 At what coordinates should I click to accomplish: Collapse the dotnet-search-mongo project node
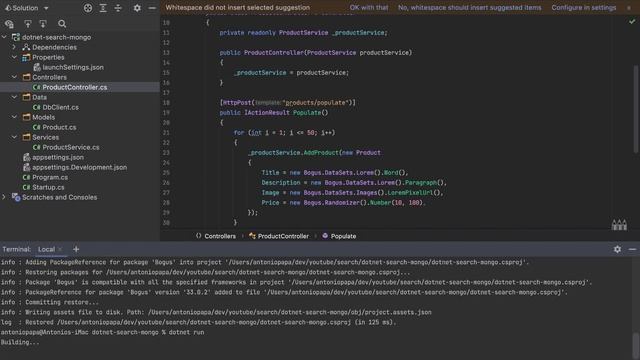(4, 37)
